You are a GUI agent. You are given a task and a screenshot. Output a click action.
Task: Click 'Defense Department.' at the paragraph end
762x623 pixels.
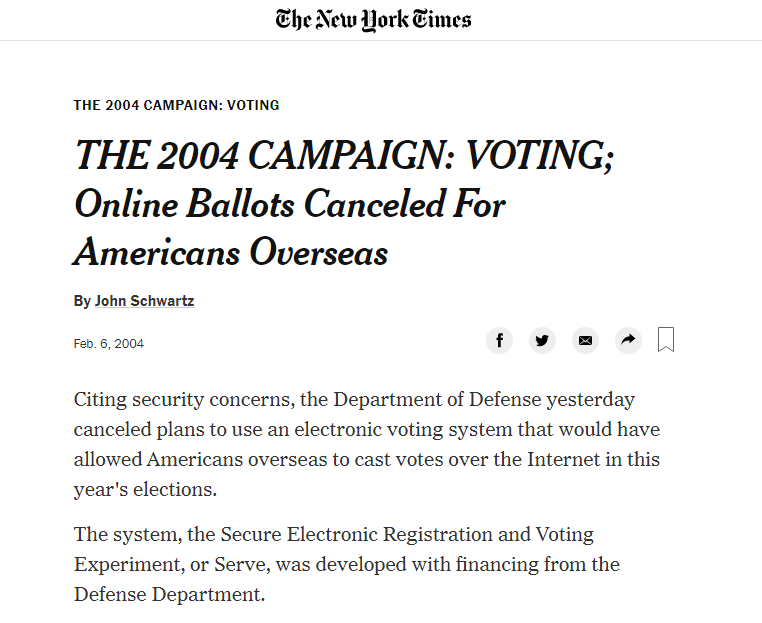click(169, 594)
